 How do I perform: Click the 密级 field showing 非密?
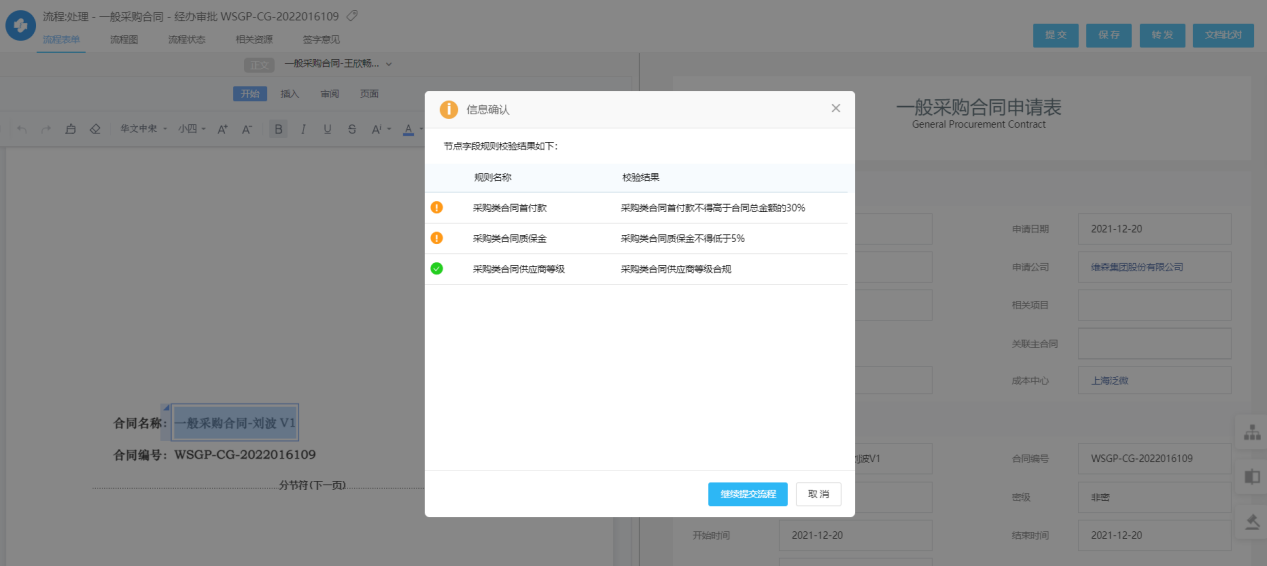click(x=1155, y=497)
